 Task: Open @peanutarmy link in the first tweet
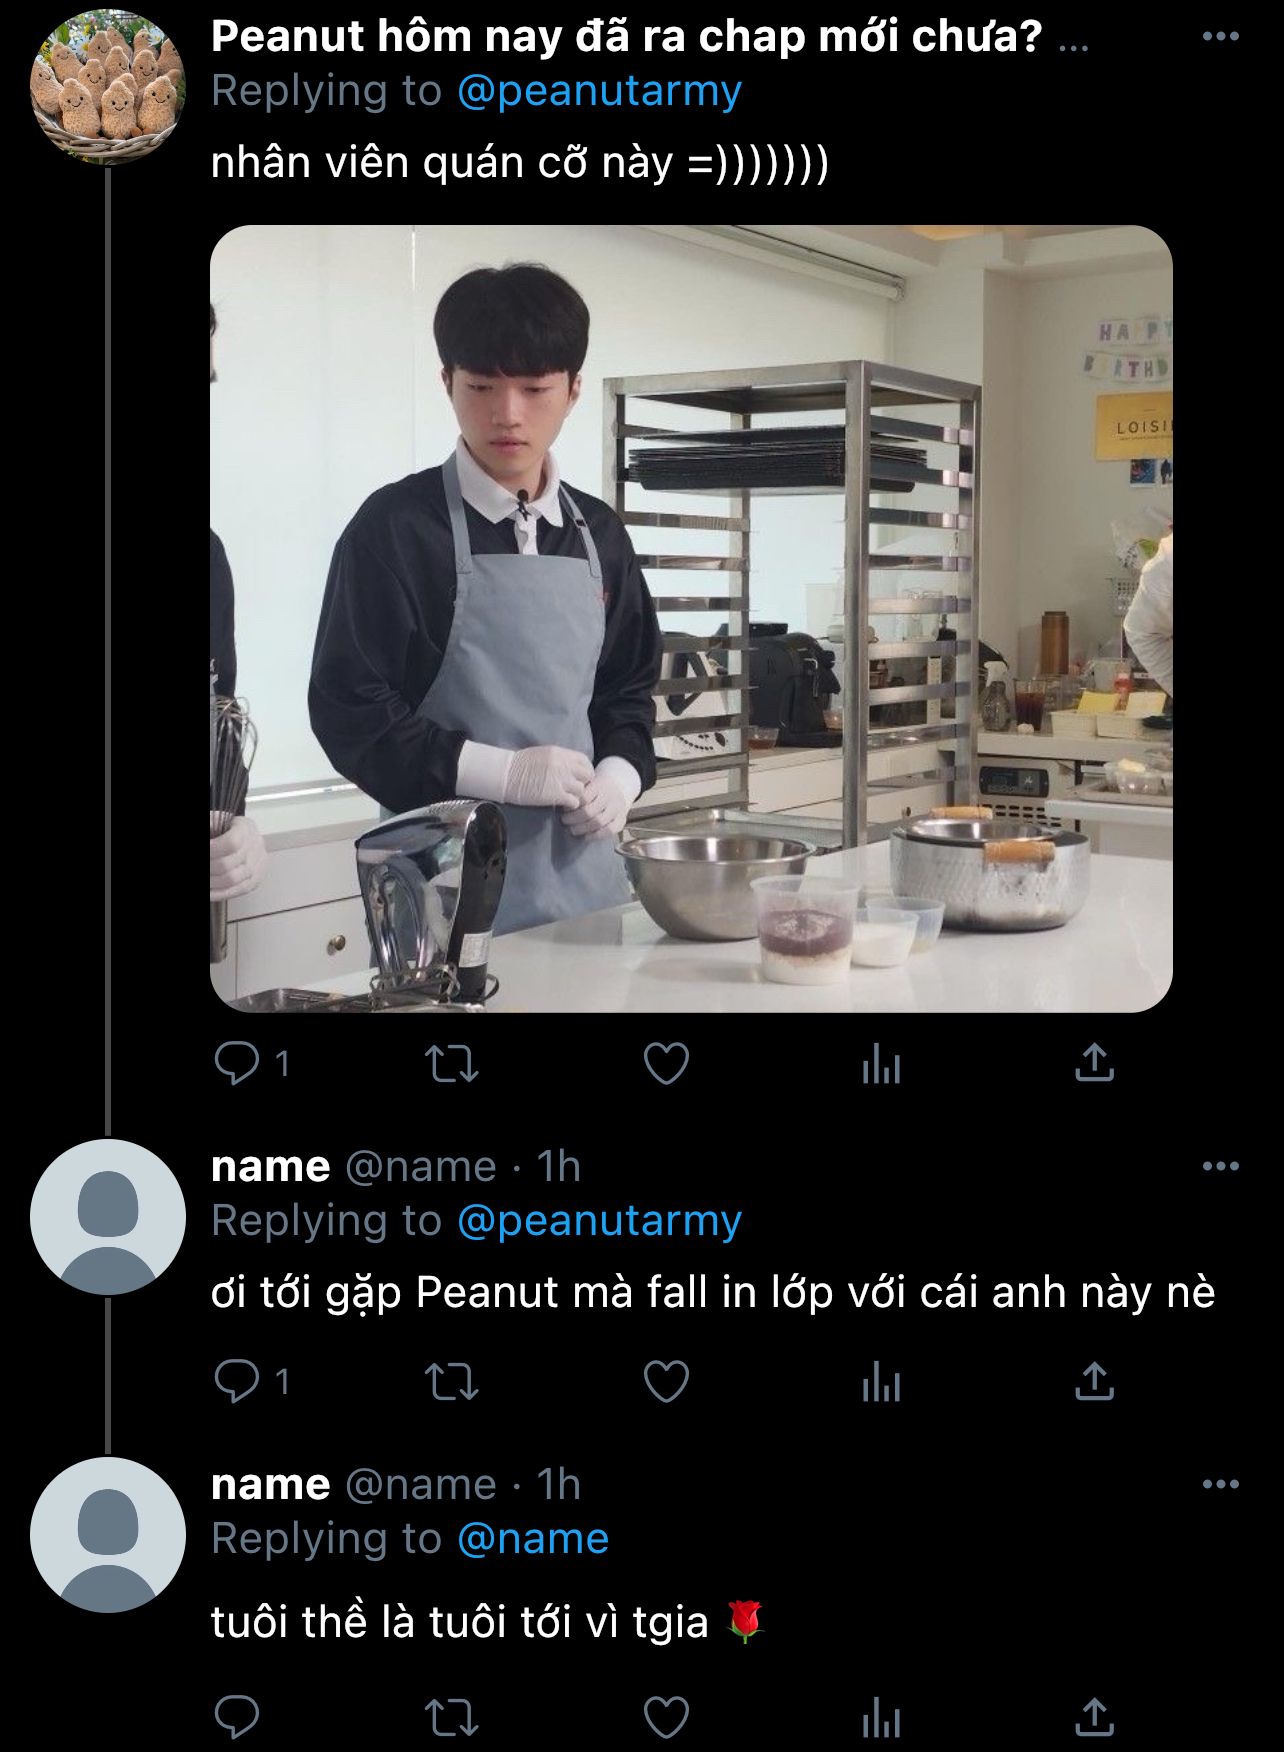pos(599,91)
